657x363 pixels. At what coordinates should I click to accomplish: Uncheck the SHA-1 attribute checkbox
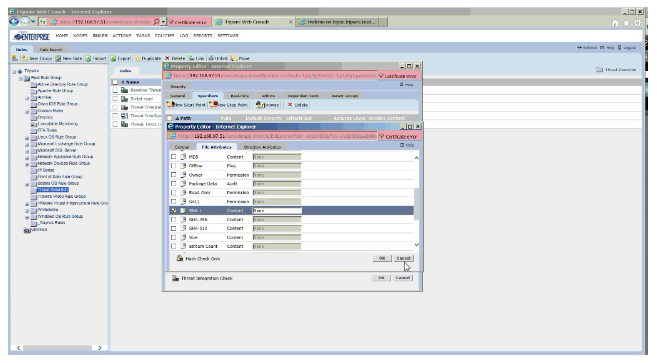[173, 210]
